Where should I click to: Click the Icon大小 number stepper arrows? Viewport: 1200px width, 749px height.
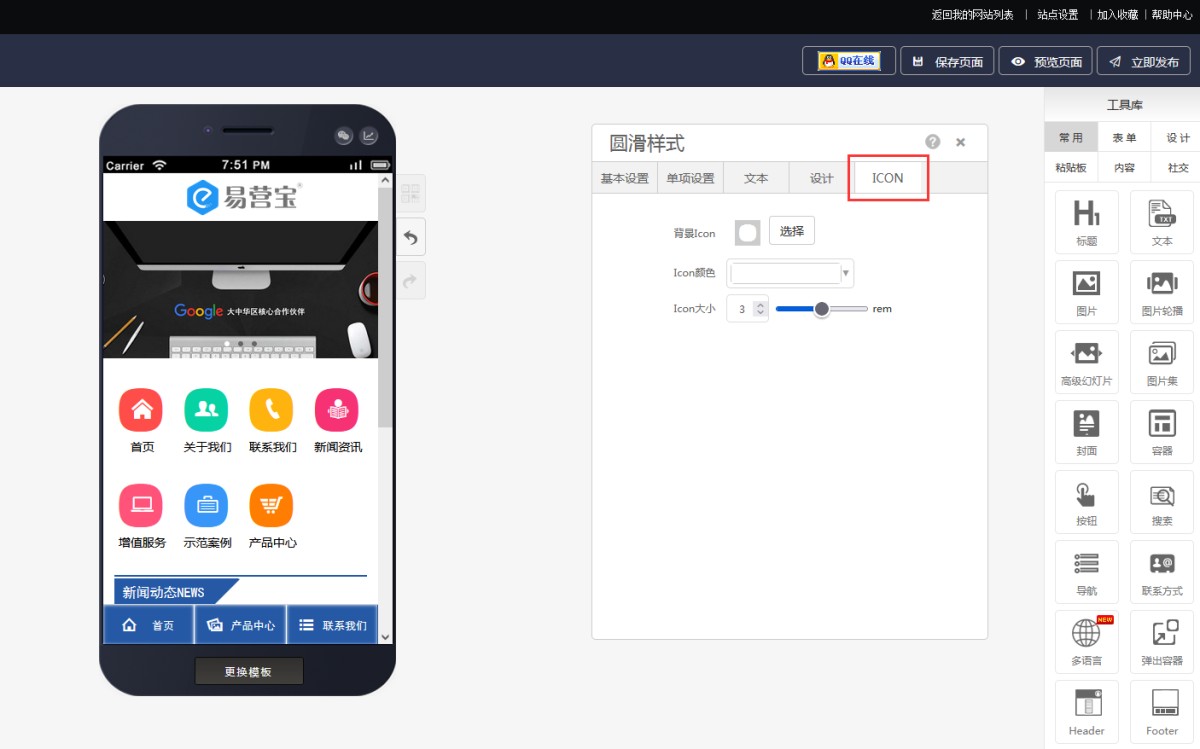pyautogui.click(x=760, y=309)
